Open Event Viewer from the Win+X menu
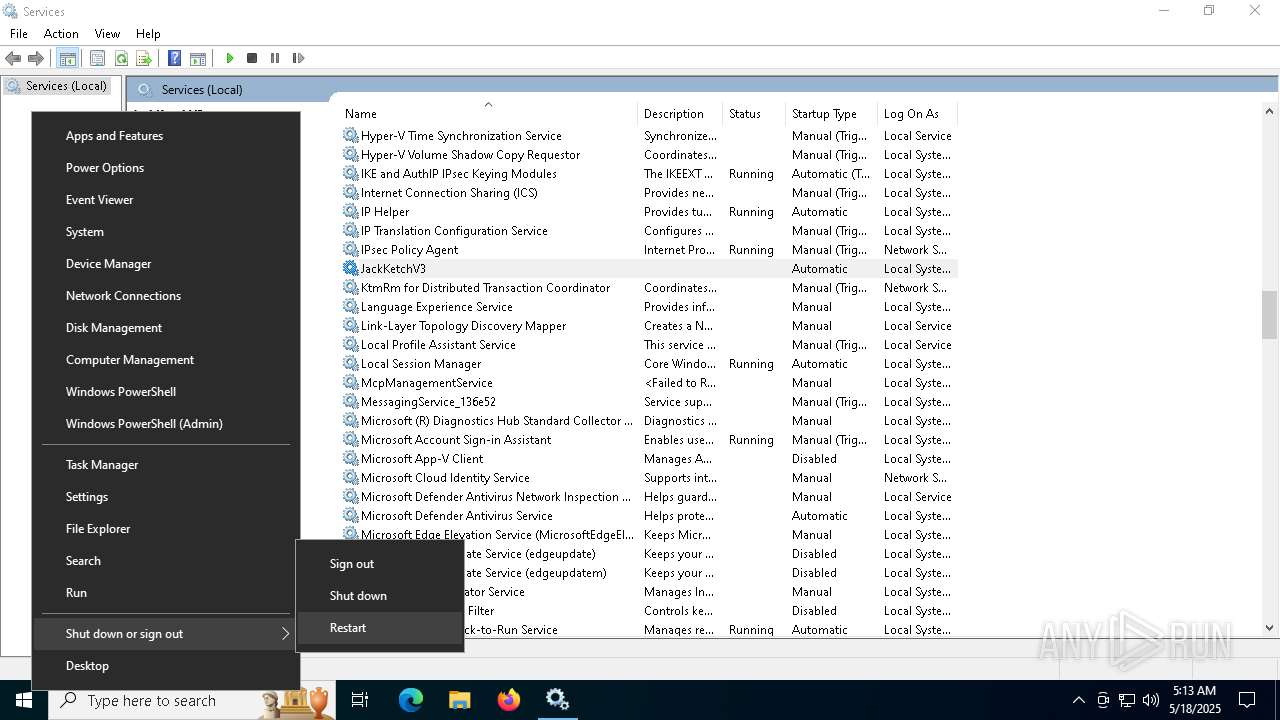This screenshot has height=720, width=1280. coord(166,200)
